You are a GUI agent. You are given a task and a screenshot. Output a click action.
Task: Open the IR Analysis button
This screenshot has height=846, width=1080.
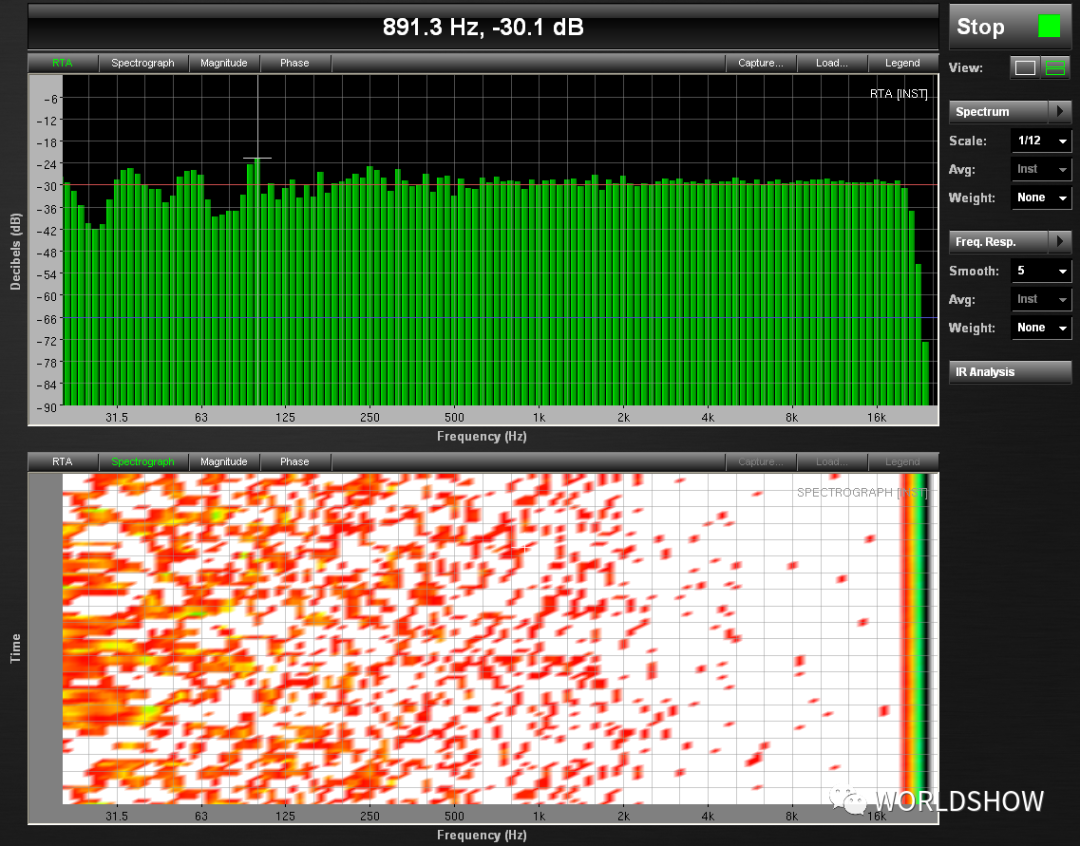(x=1010, y=371)
